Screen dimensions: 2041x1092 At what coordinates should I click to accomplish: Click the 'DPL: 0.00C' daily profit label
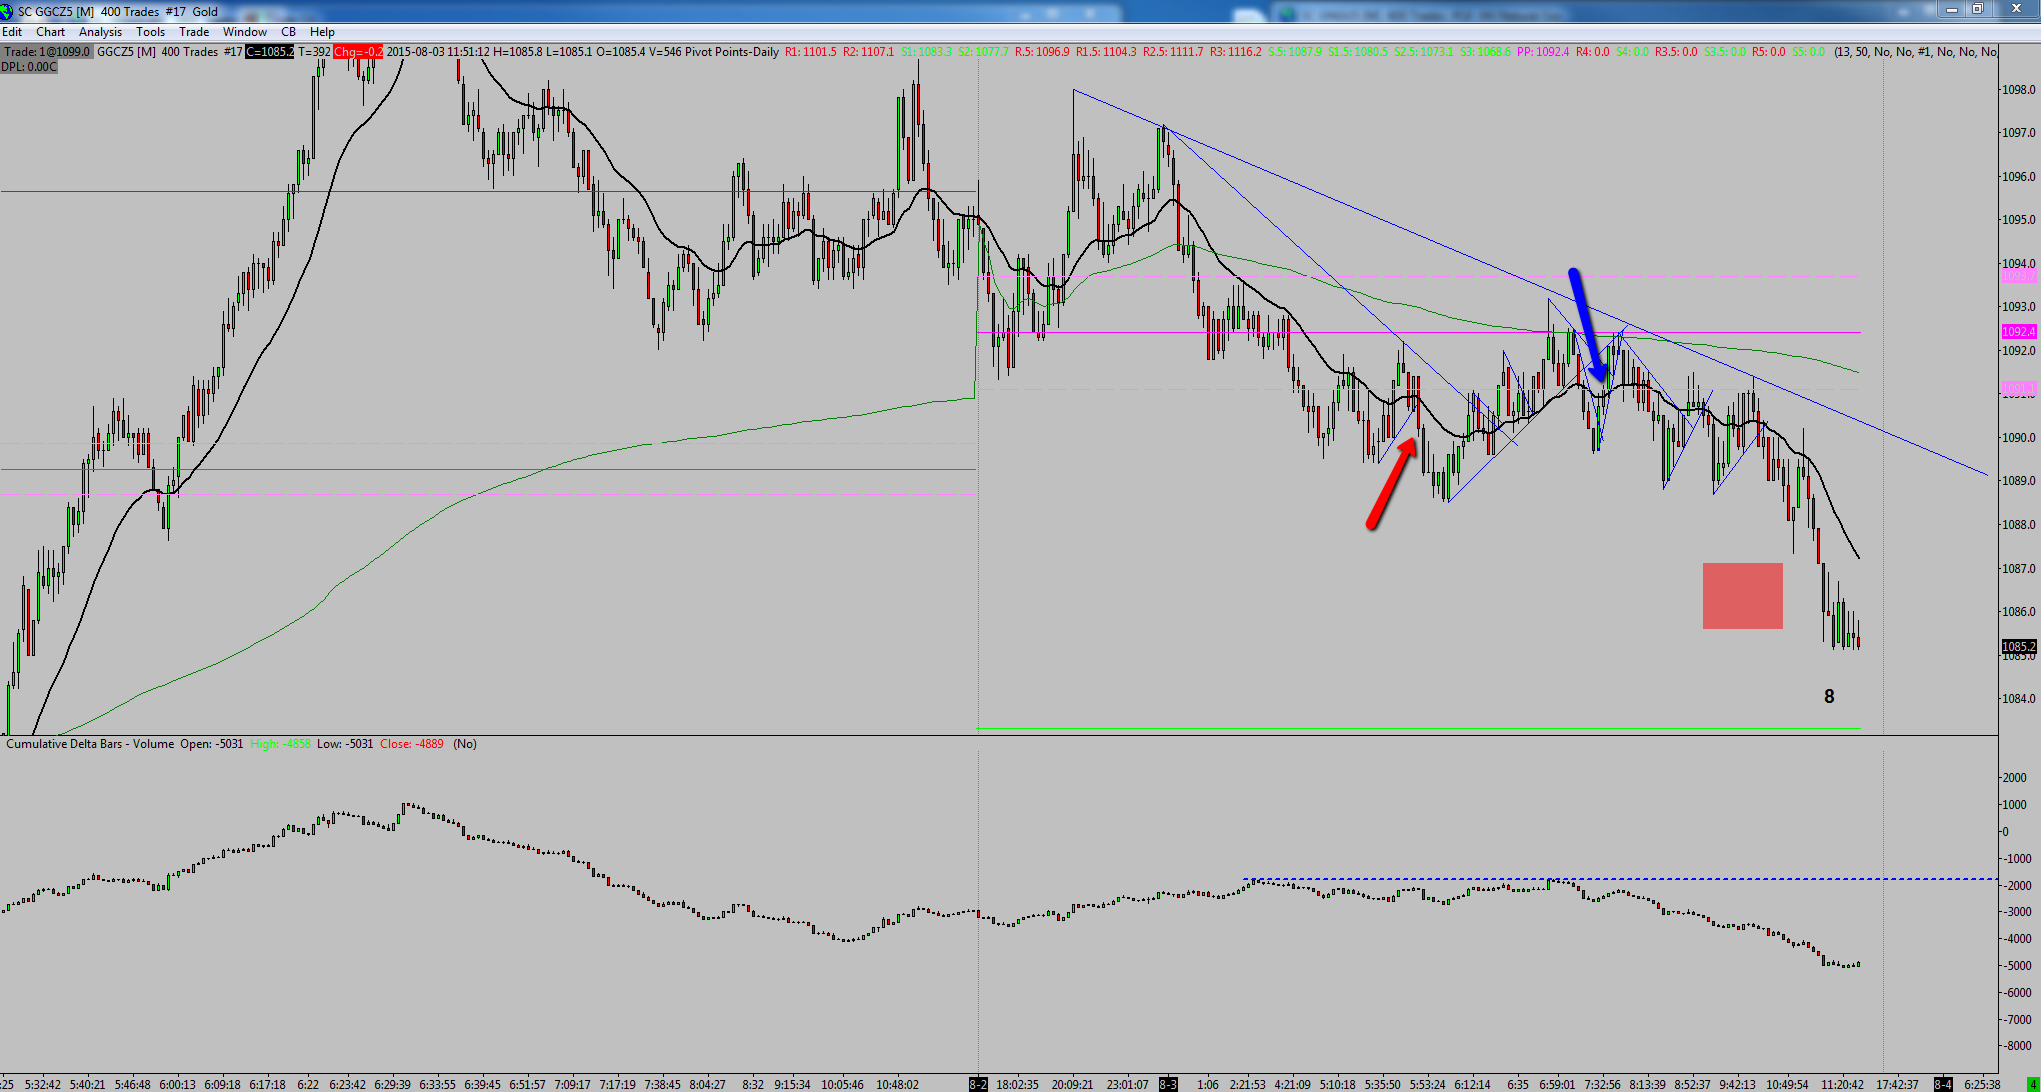tap(29, 67)
